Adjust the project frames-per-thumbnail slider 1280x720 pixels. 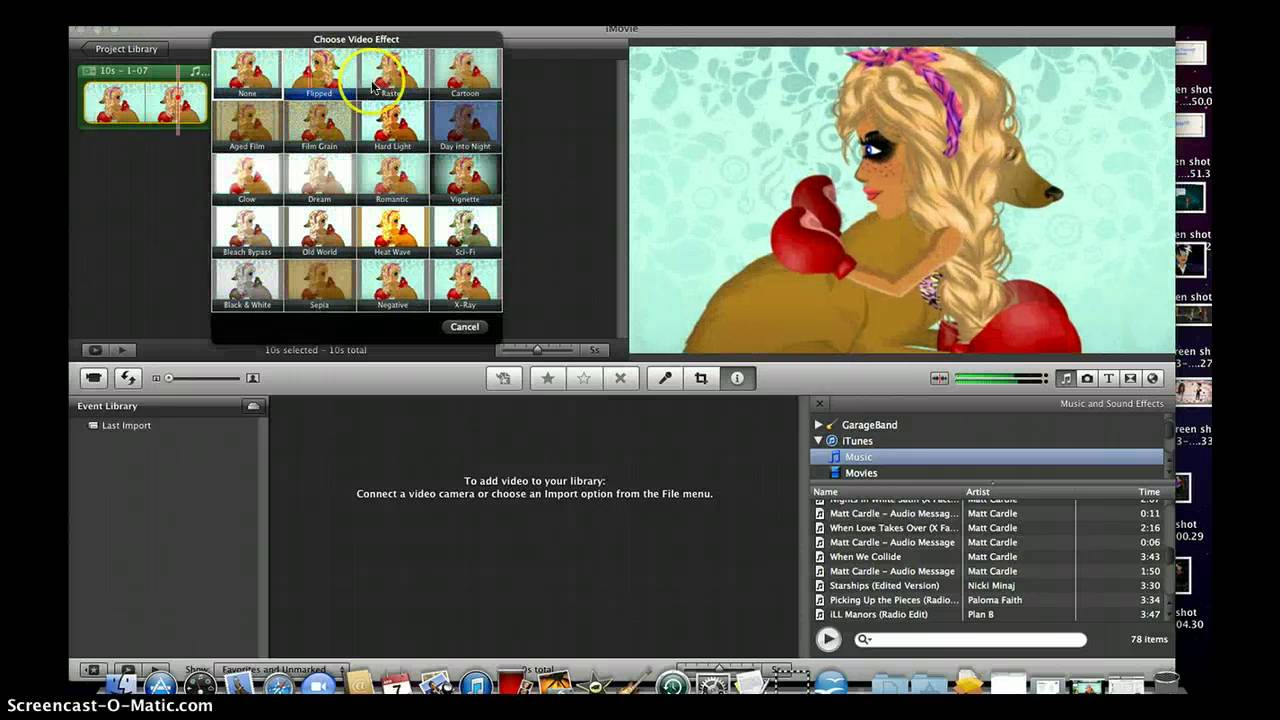click(x=538, y=350)
